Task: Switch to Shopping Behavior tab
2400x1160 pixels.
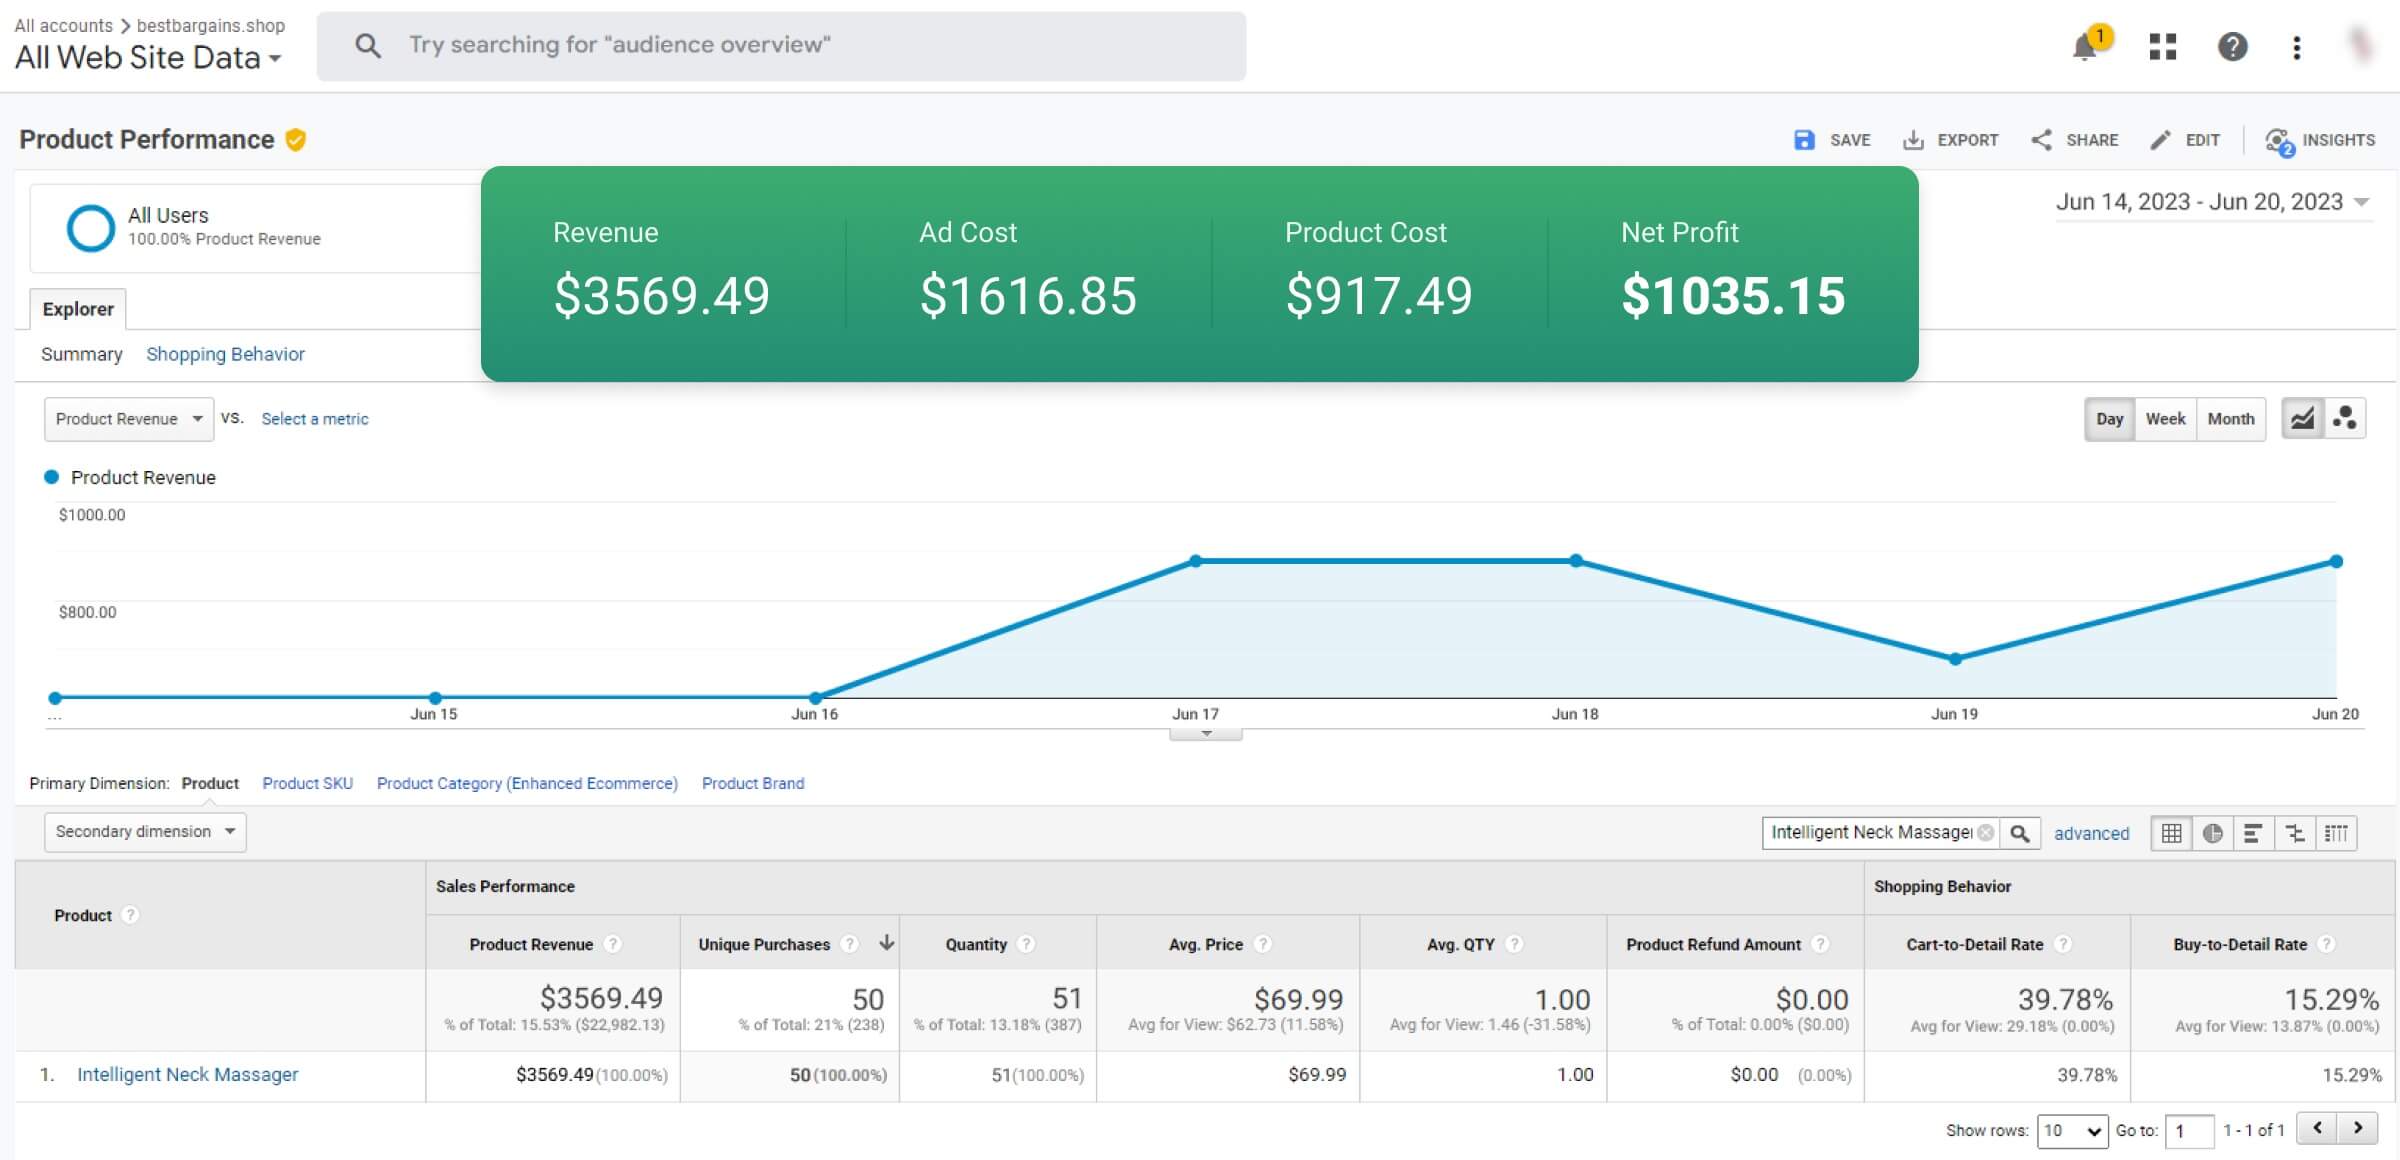Action: pos(225,354)
